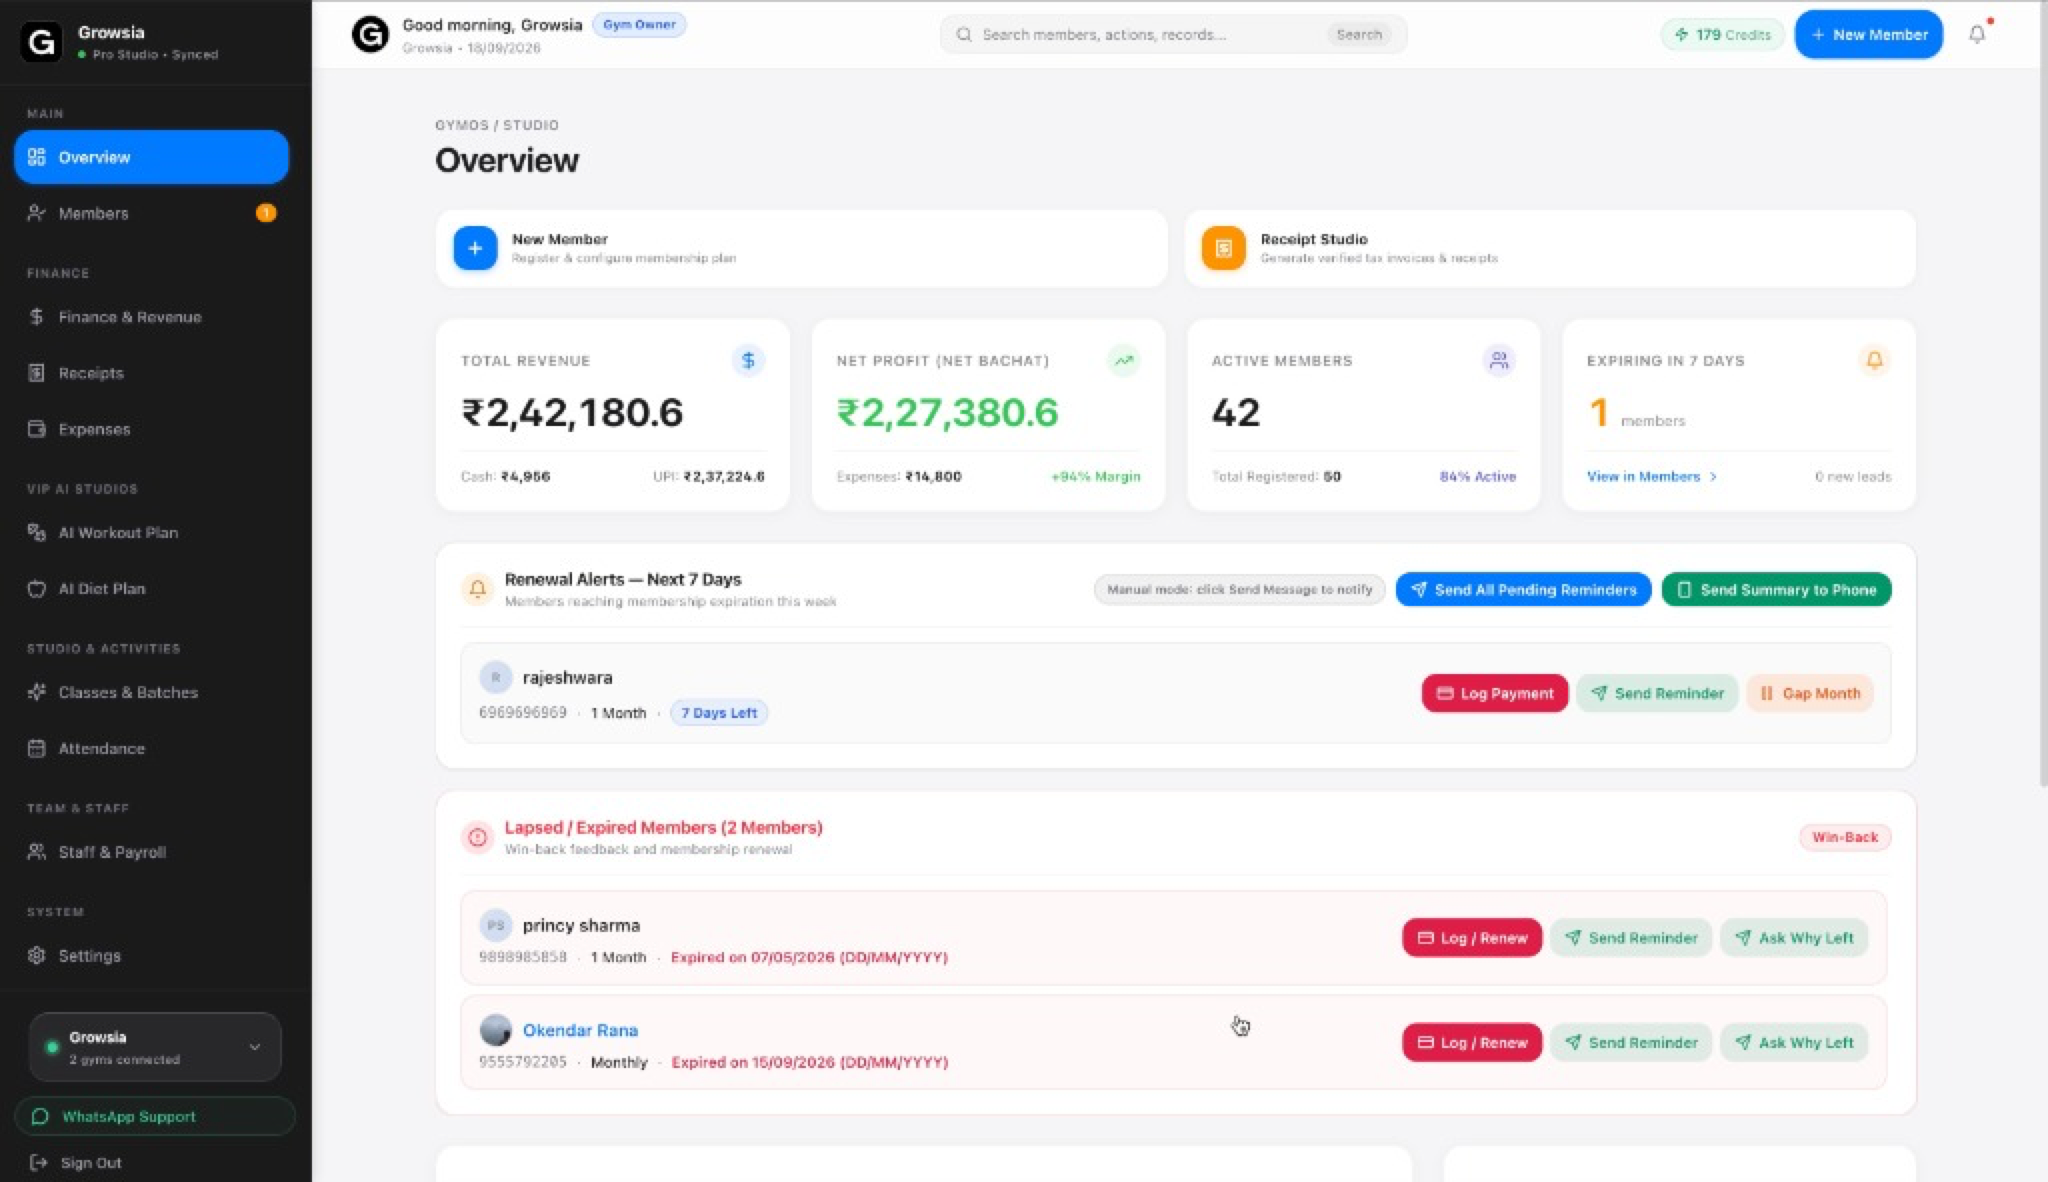
Task: Click Send Summary to Phone button
Action: [x=1776, y=590]
